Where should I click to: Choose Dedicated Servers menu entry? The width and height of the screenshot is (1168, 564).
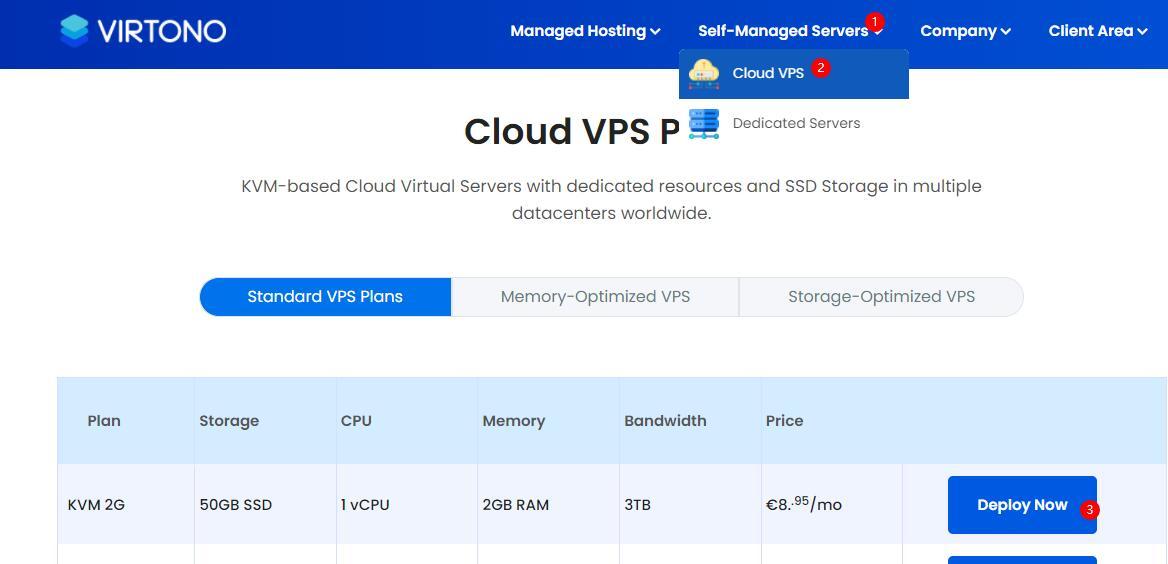tap(793, 124)
